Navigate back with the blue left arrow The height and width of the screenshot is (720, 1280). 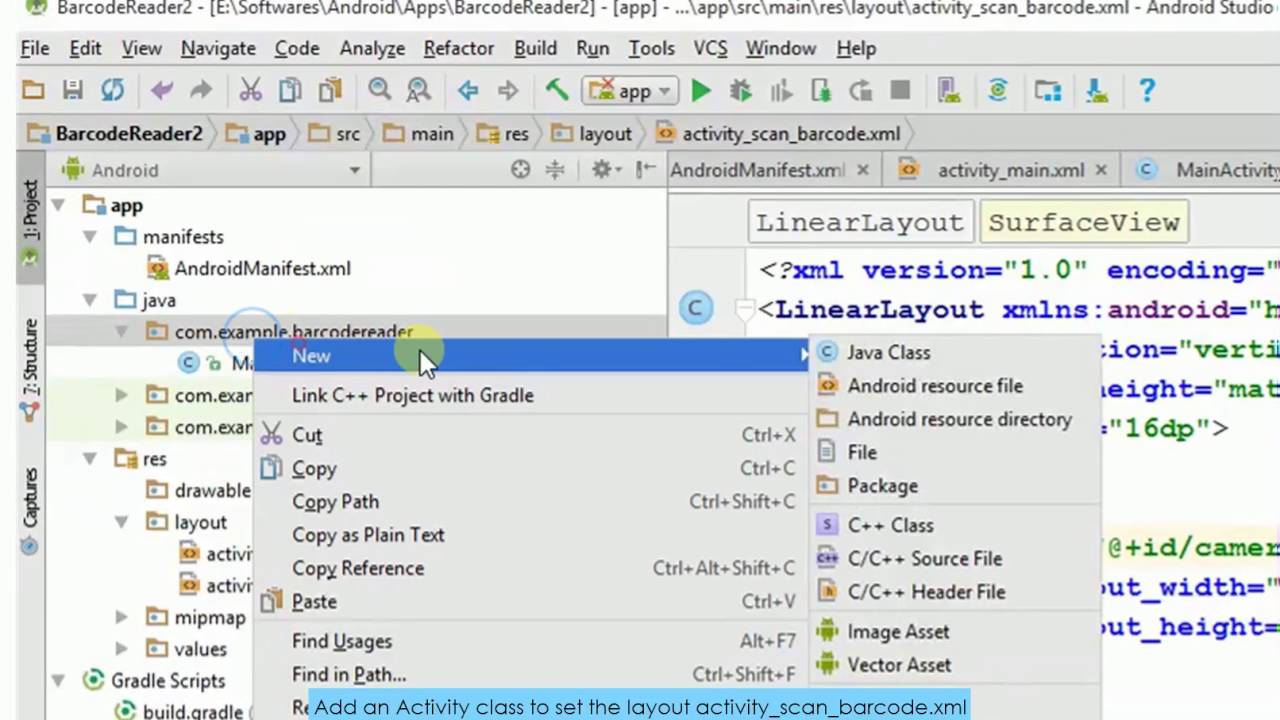point(467,91)
